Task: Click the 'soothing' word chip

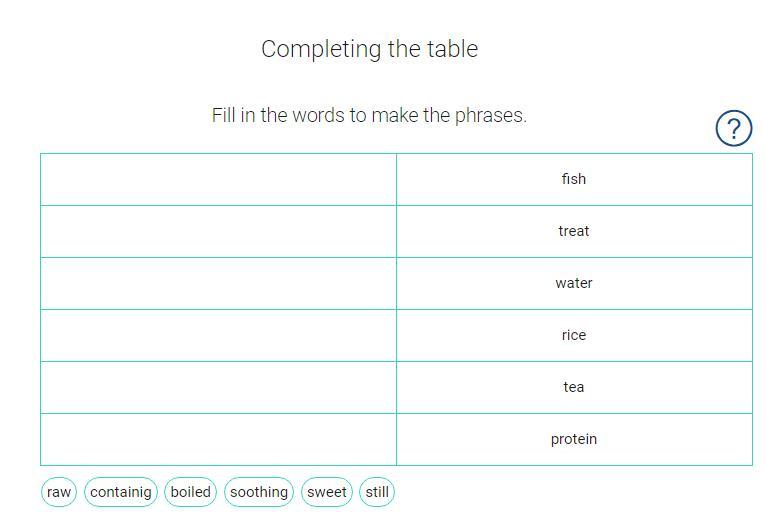Action: tap(259, 492)
